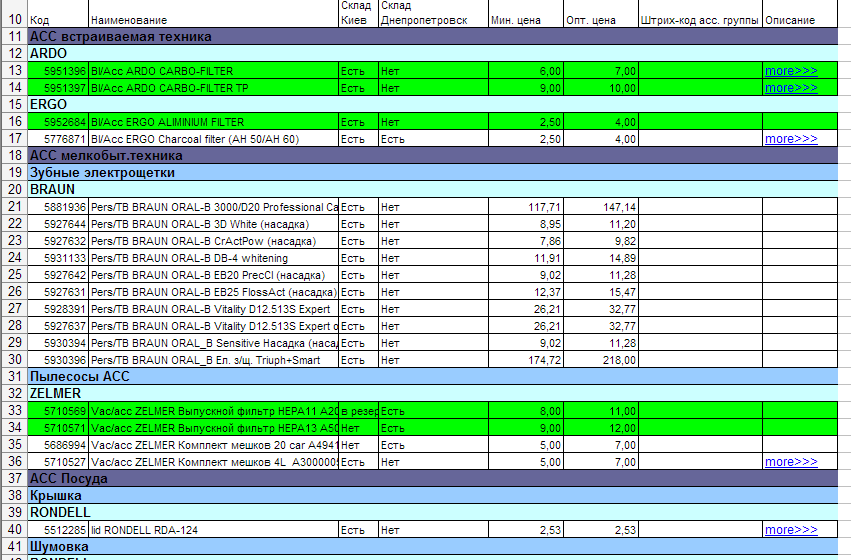Select Bl/Acc ERGO ALIMINIUM FILTER name cell
The image size is (851, 560).
click(213, 122)
